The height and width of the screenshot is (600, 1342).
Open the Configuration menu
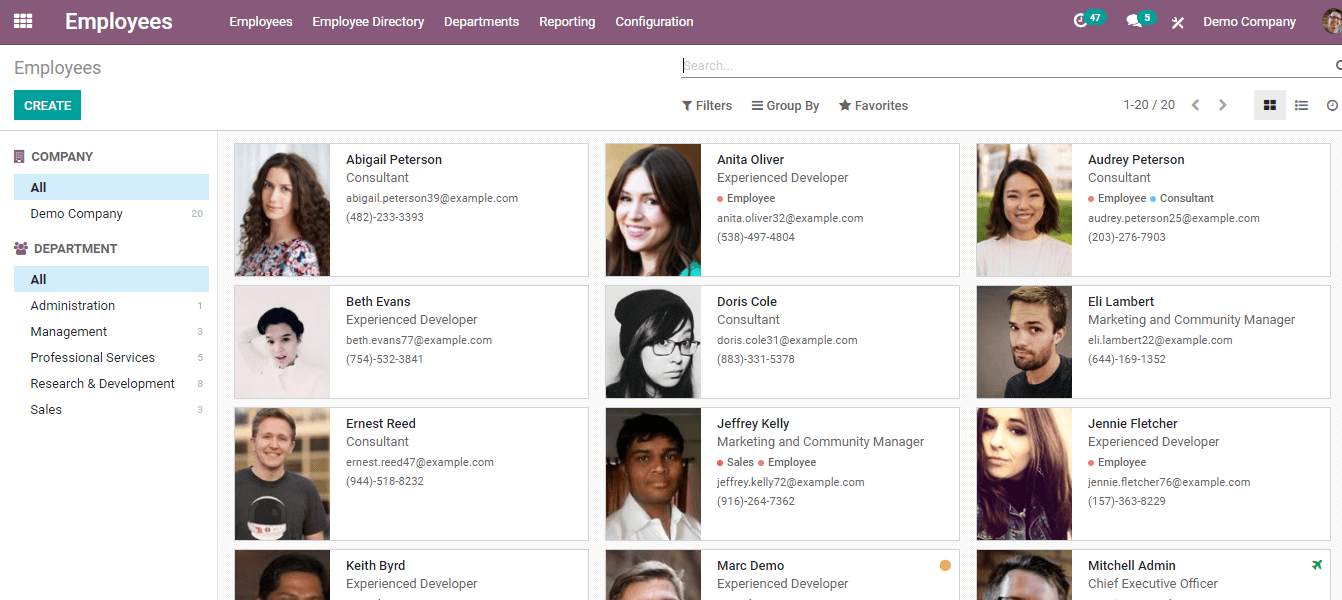(x=654, y=22)
